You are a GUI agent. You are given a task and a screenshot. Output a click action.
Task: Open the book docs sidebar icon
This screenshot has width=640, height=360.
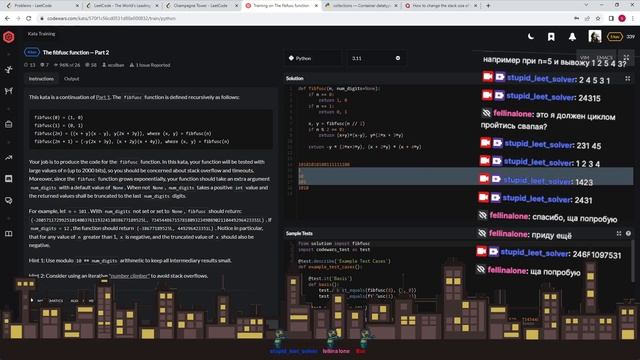click(9, 233)
